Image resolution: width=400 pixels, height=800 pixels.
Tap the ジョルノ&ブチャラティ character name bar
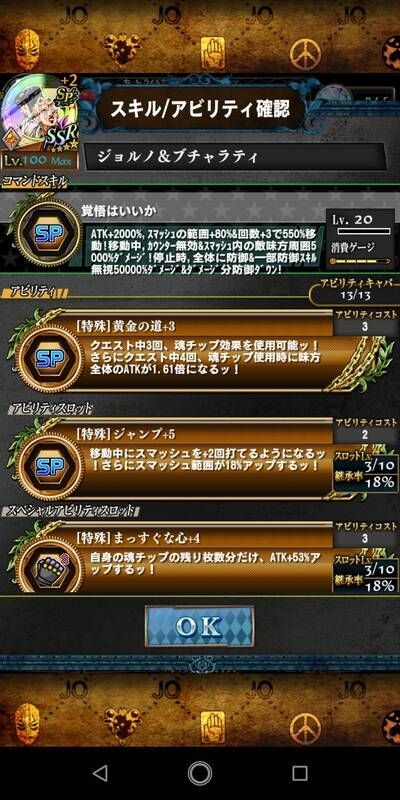point(235,157)
